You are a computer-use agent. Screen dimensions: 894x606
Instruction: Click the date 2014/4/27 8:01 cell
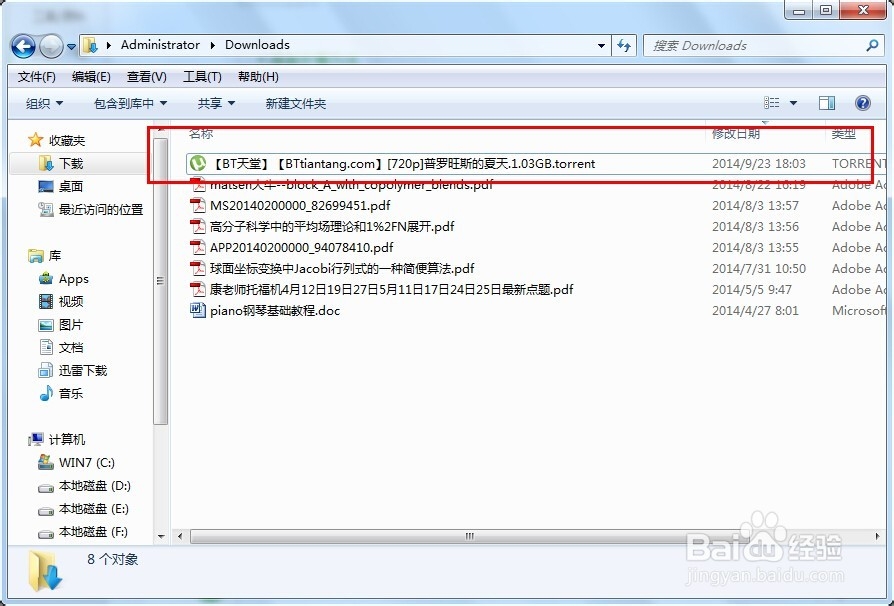click(x=755, y=311)
